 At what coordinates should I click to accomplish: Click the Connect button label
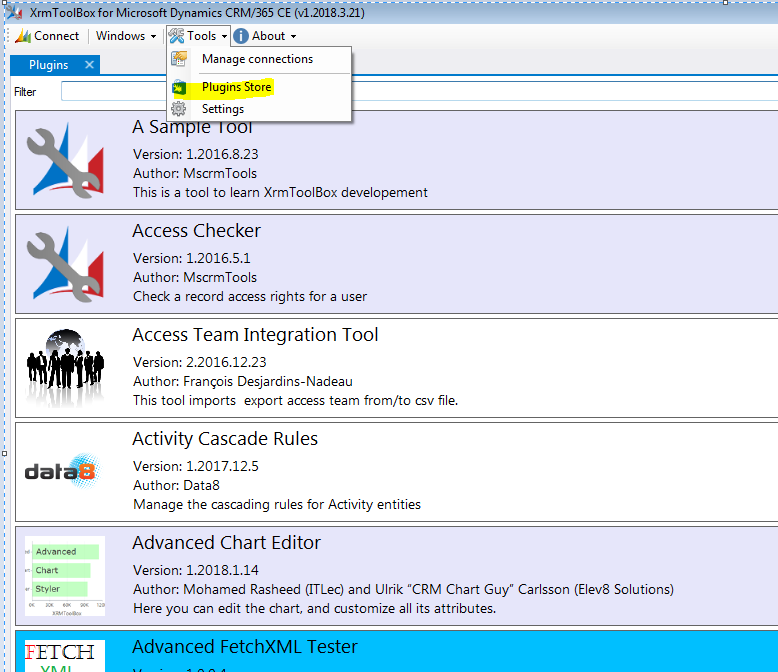[57, 36]
